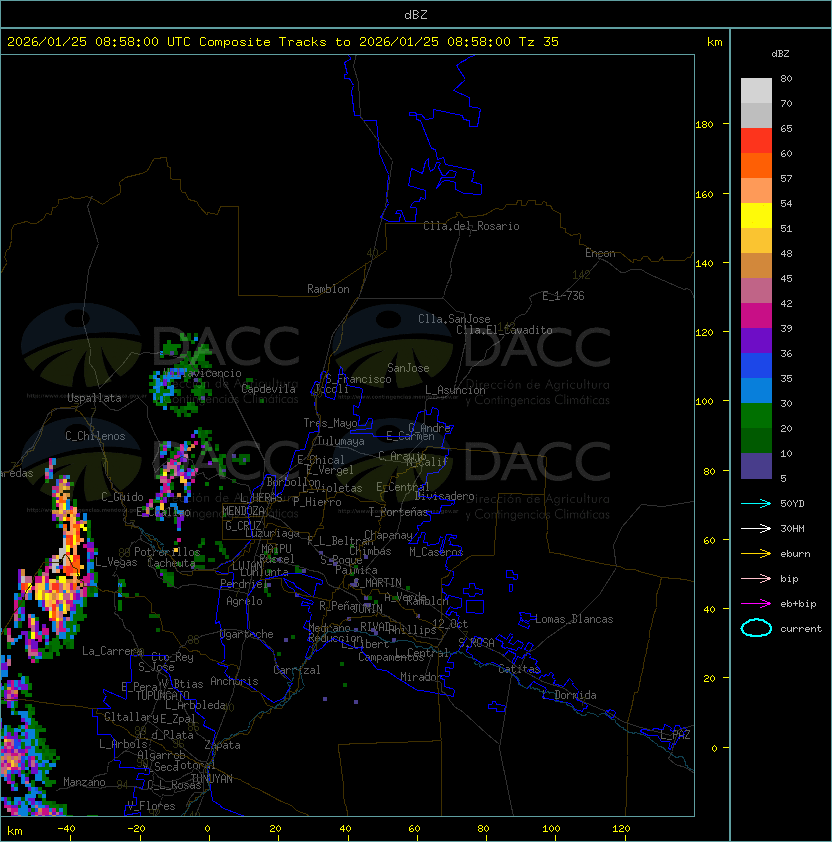Select the light gray 80 dBZ swatch
Screen dimensions: 832x842
click(756, 91)
